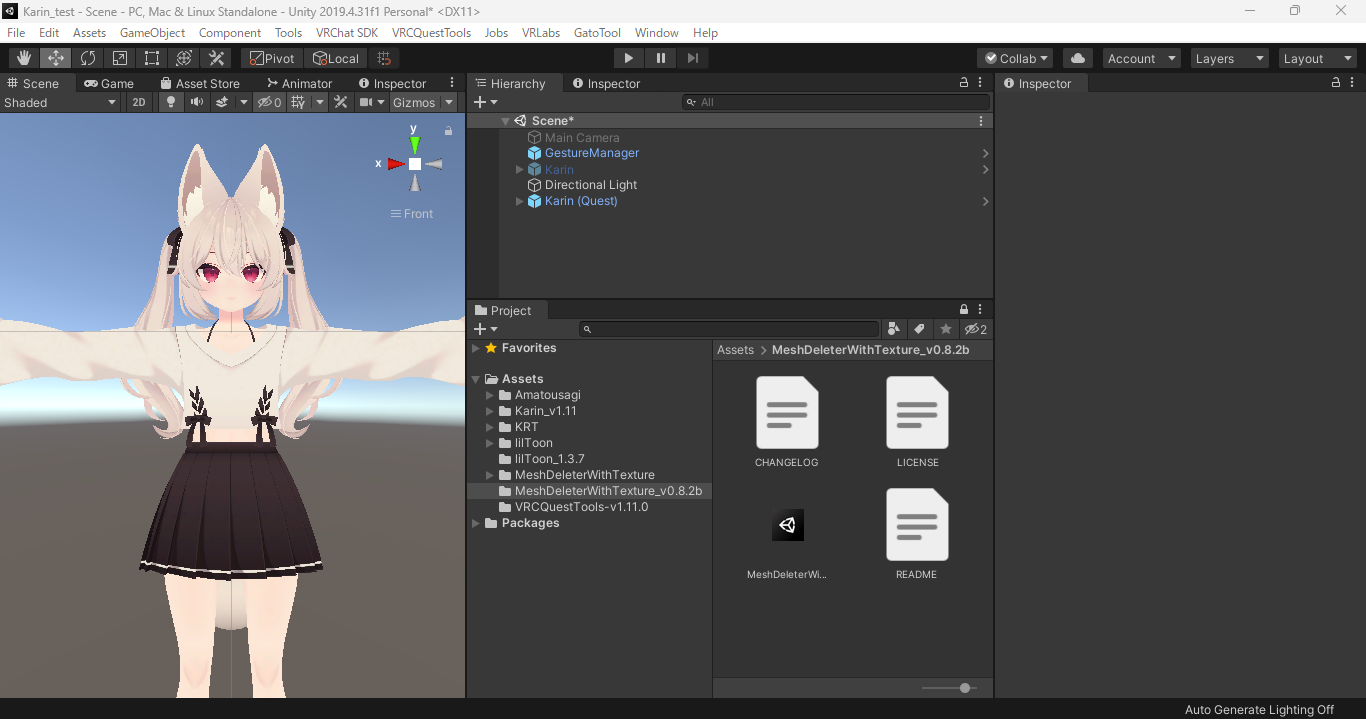Screen dimensions: 1366x719
Task: Open custom editor tools in main toolbar
Action: [216, 59]
